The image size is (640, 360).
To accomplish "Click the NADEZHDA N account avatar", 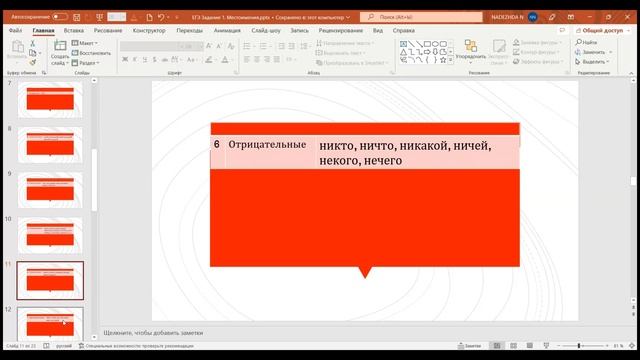I will coord(533,17).
